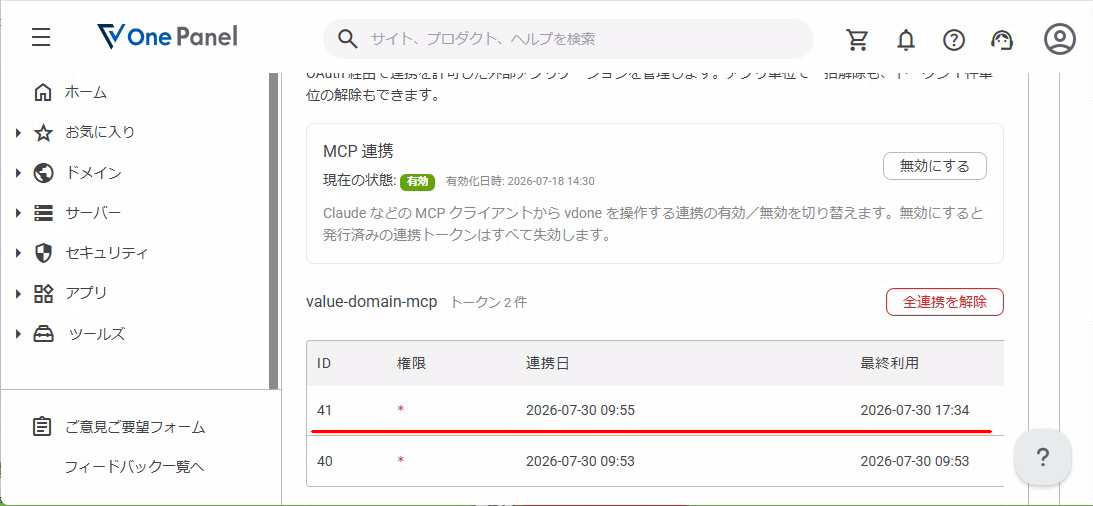The width and height of the screenshot is (1093, 506).
Task: Click the 有効 status badge
Action: (418, 181)
